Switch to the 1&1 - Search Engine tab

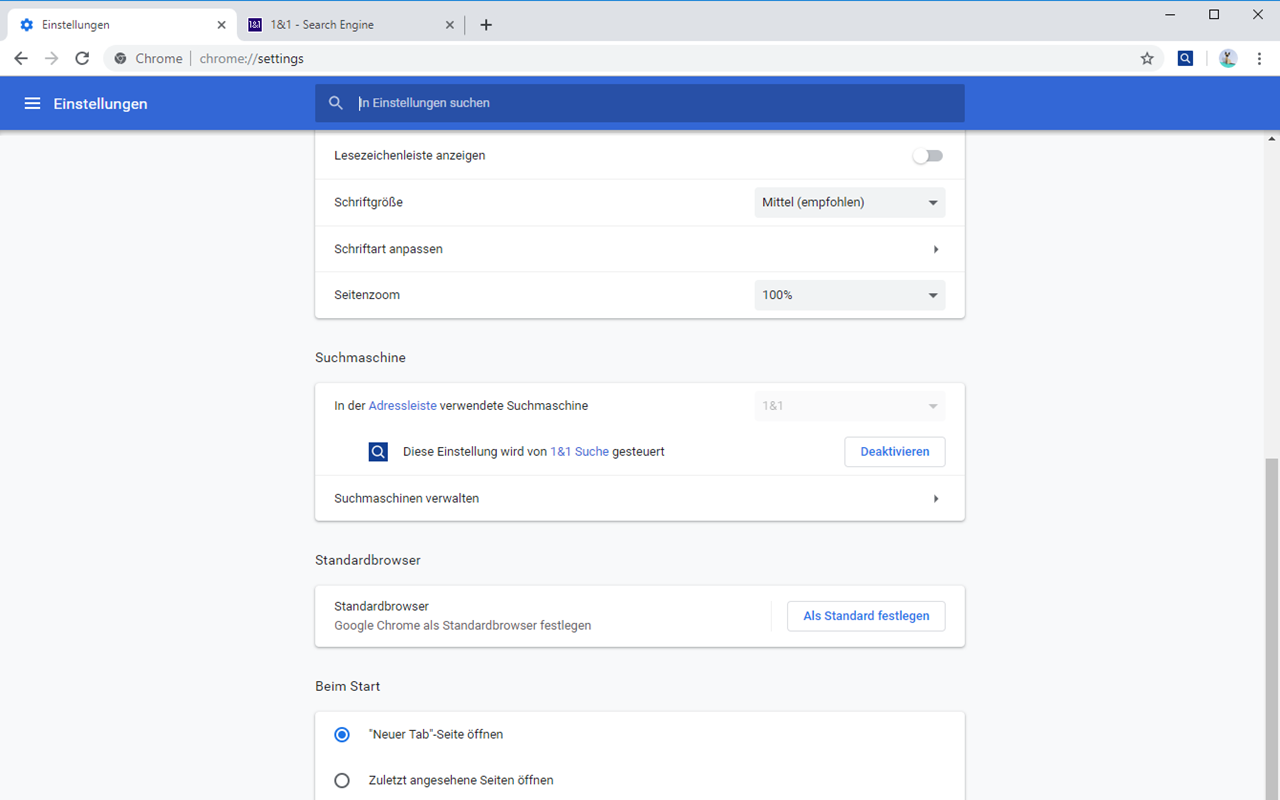[x=352, y=25]
